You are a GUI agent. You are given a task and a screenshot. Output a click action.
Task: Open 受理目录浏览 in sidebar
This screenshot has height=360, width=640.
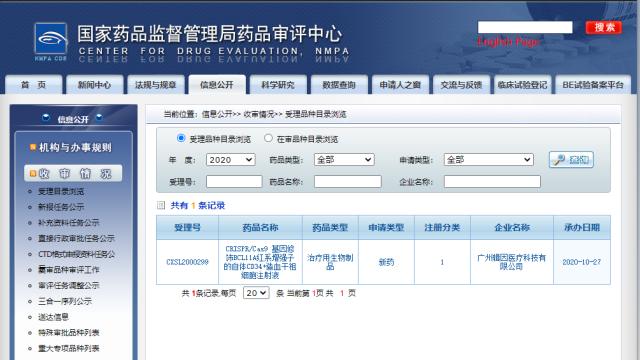61,191
